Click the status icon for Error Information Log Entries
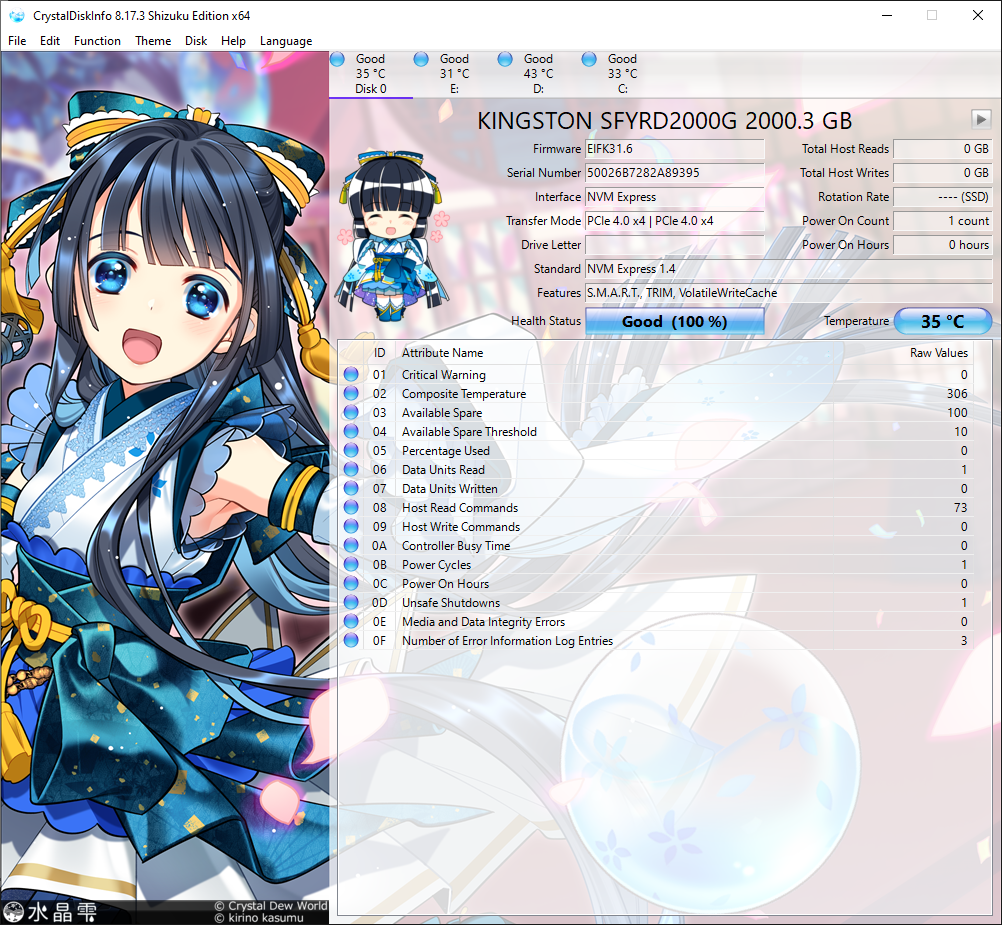1002x925 pixels. click(x=351, y=641)
